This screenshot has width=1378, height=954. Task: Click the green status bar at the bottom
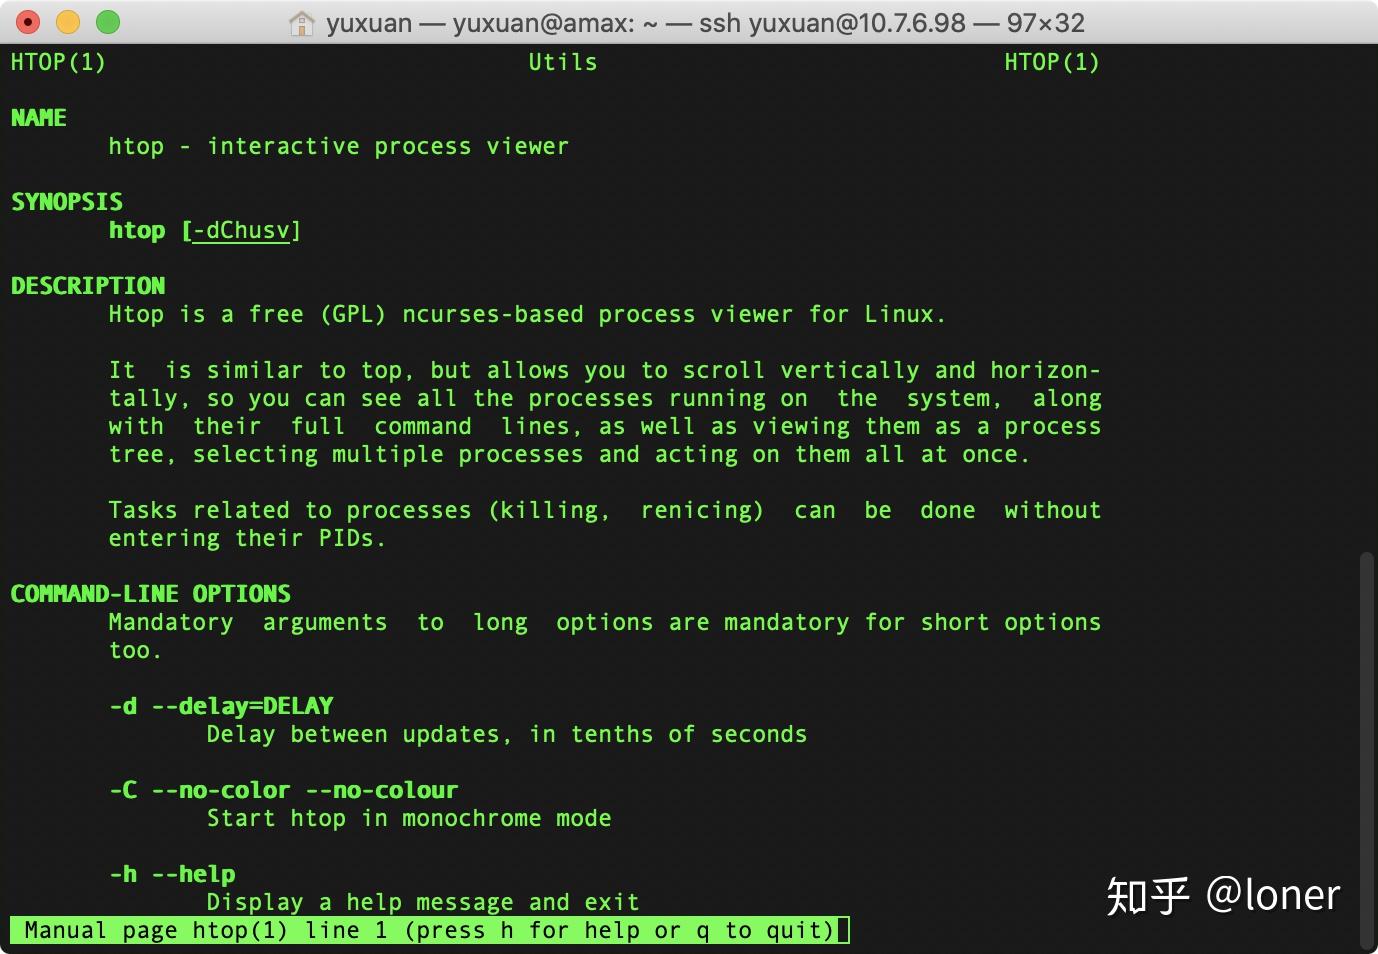click(x=430, y=930)
